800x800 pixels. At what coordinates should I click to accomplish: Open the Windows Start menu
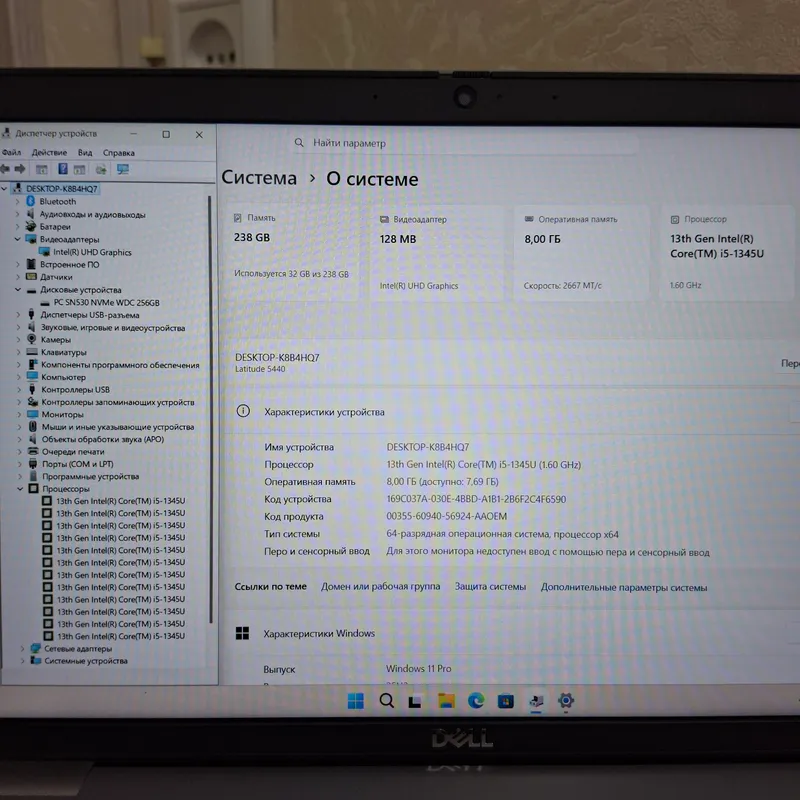(356, 701)
